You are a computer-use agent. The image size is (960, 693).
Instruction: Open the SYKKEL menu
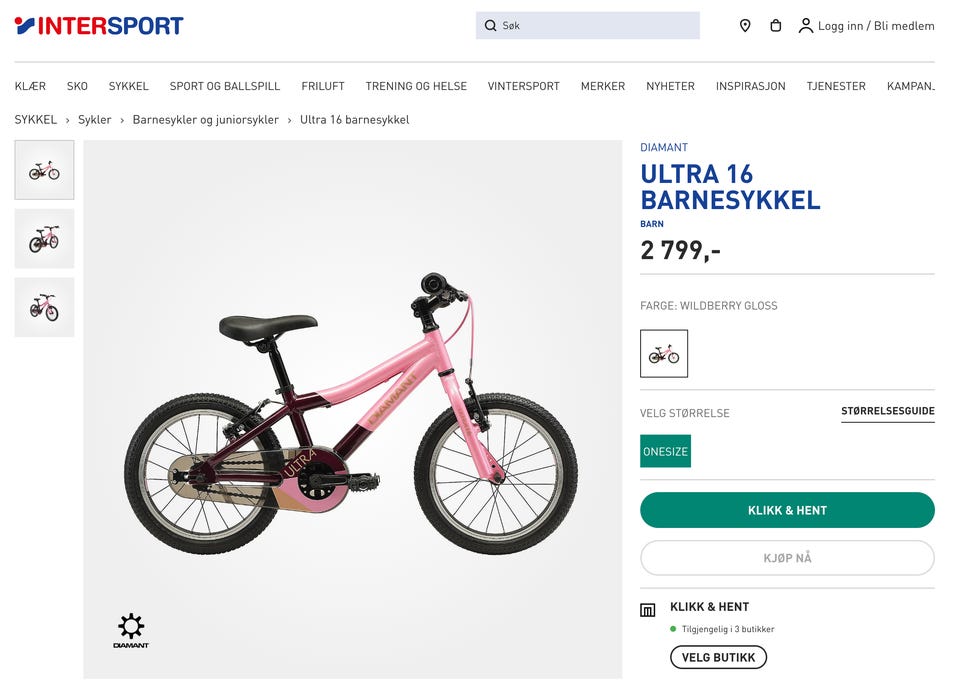coord(128,86)
